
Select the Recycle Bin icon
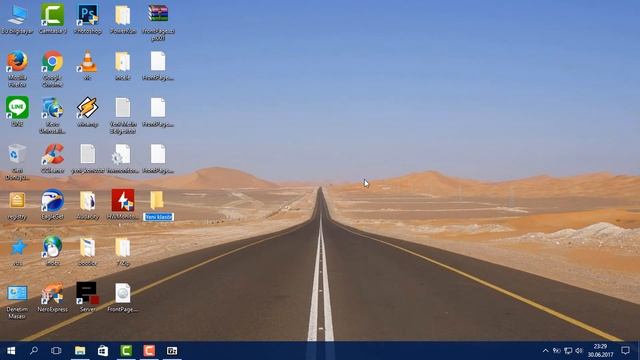click(x=17, y=154)
